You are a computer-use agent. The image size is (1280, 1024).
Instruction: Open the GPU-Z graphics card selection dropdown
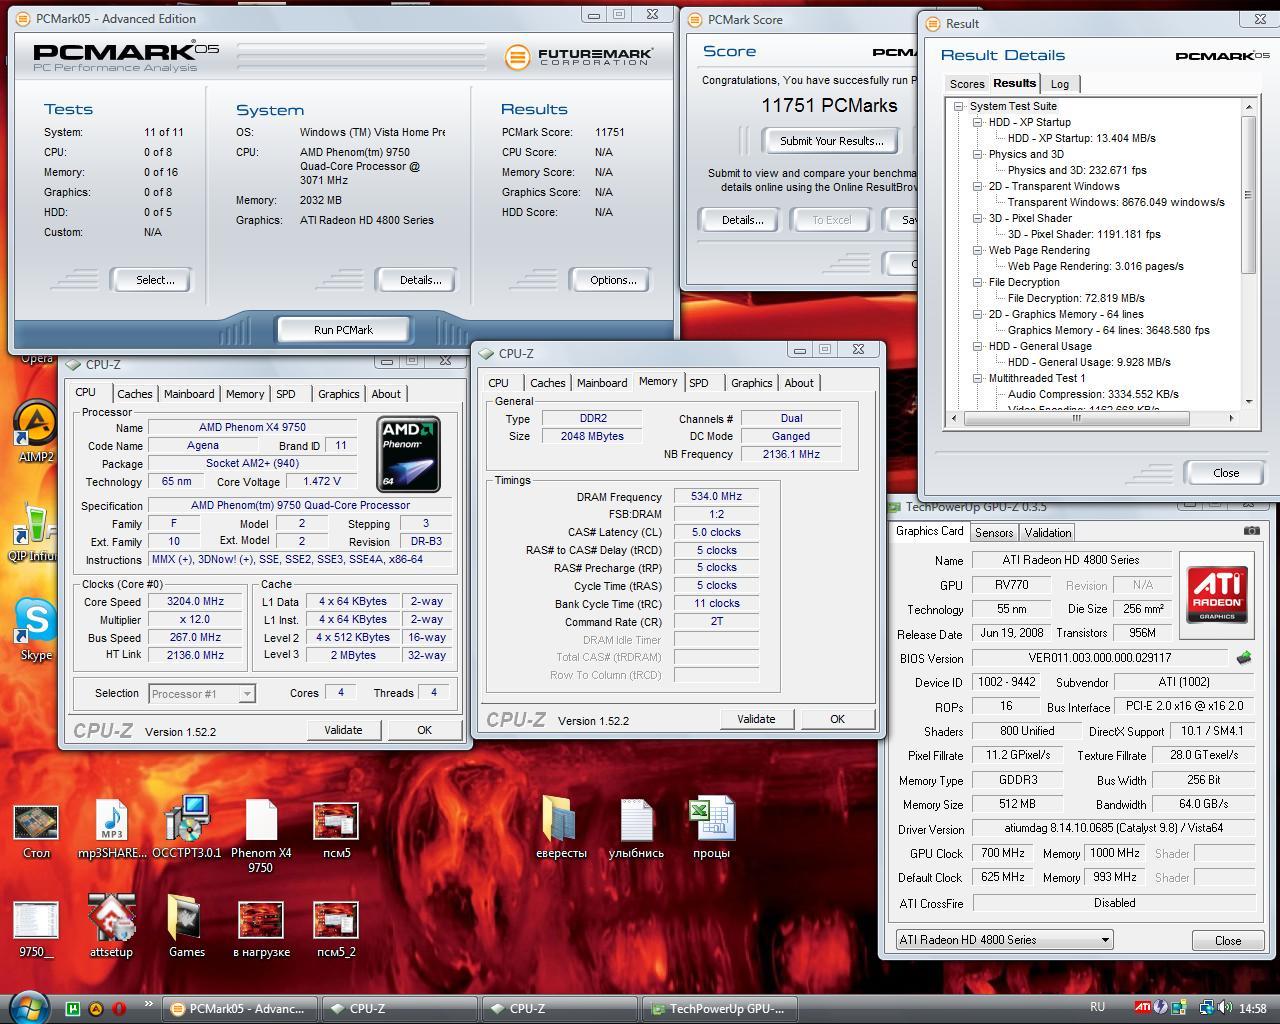1004,940
